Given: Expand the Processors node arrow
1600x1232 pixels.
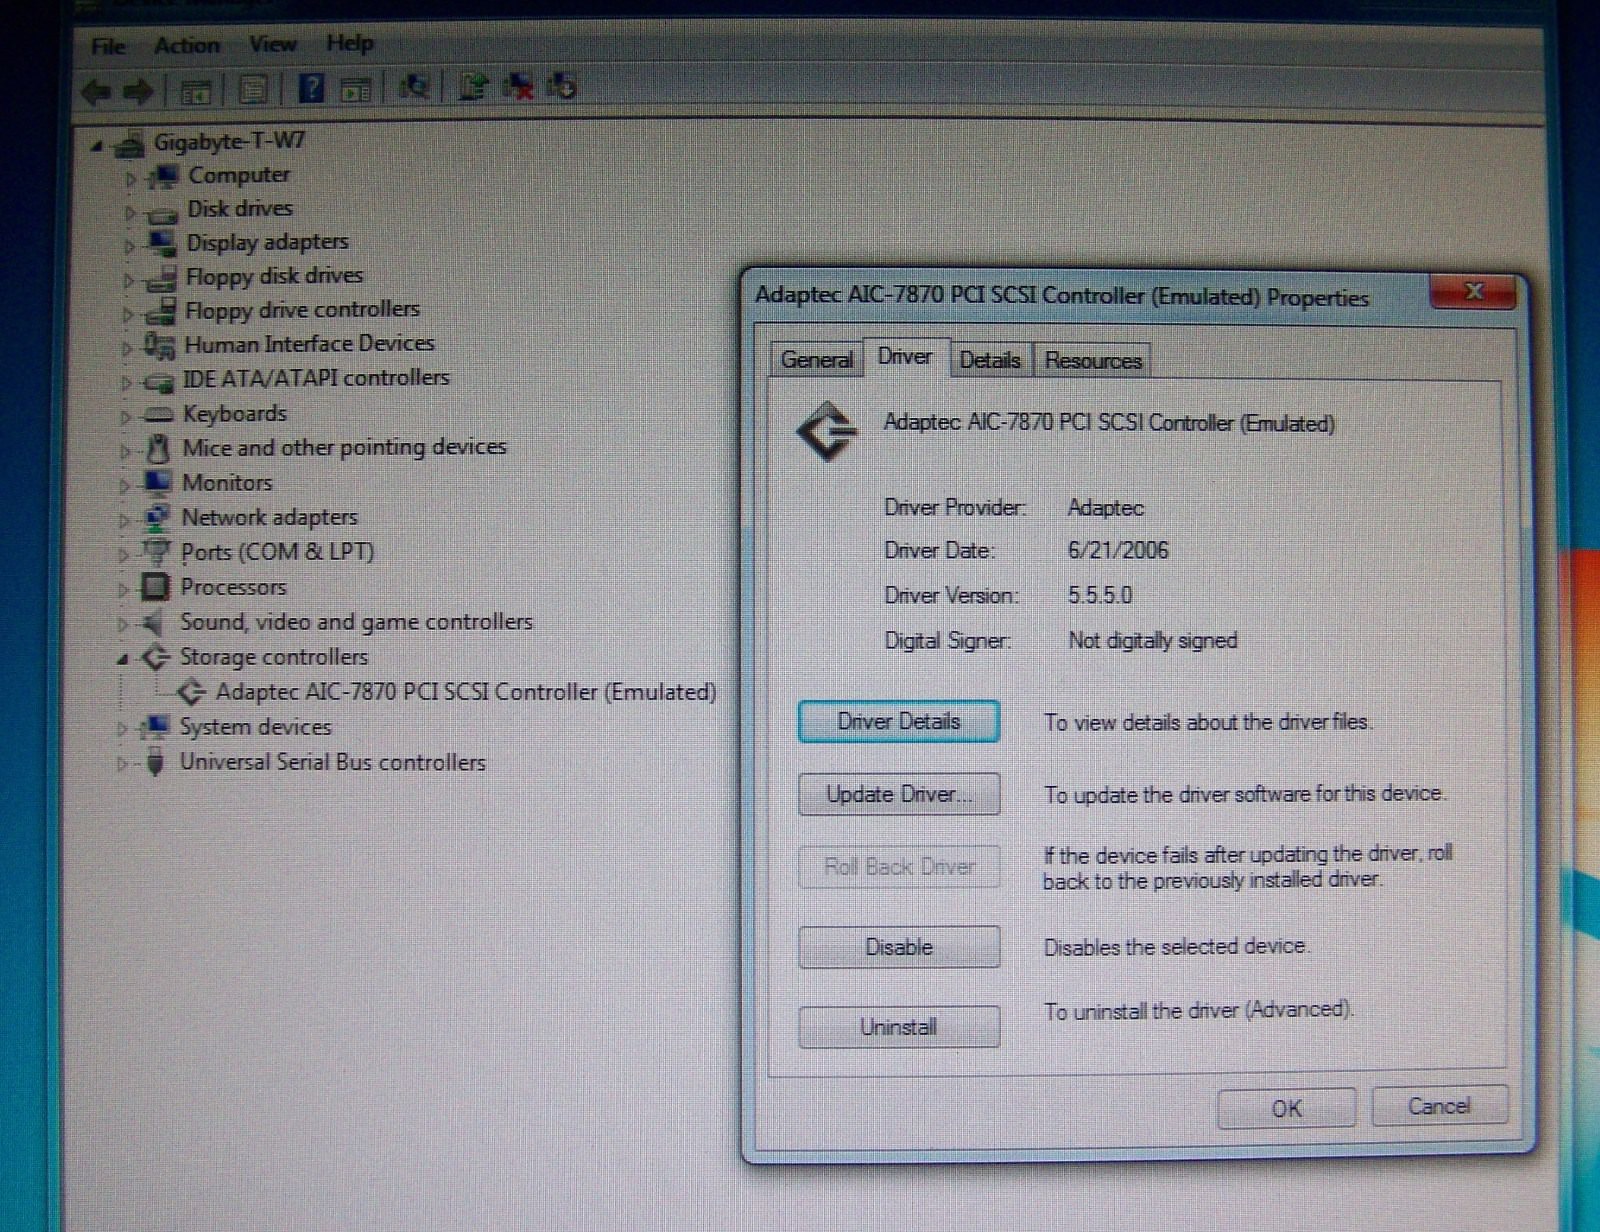Looking at the screenshot, I should 123,590.
